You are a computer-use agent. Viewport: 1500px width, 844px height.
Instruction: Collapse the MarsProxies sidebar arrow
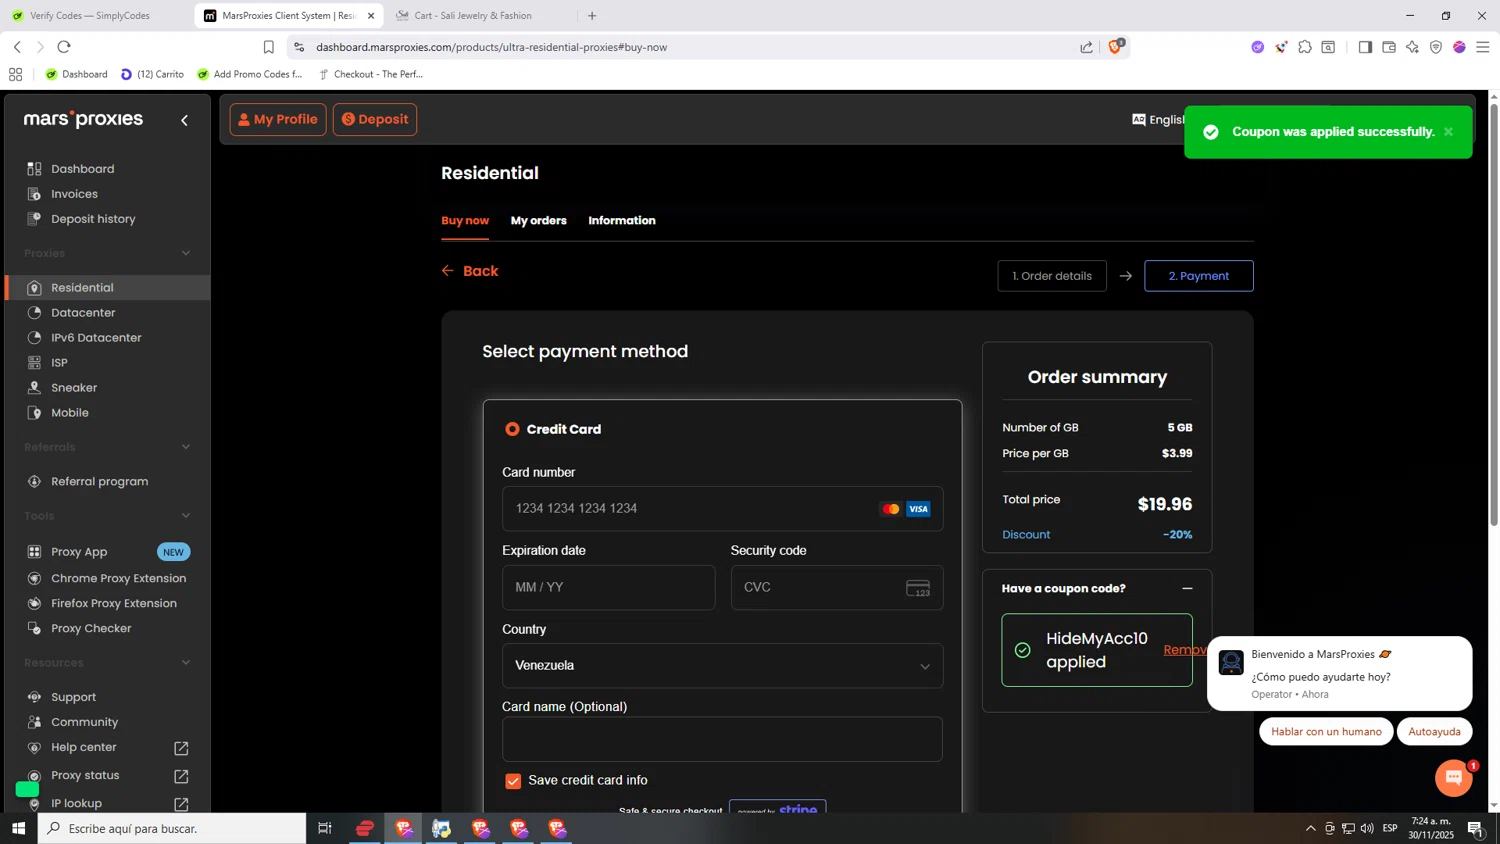(184, 120)
